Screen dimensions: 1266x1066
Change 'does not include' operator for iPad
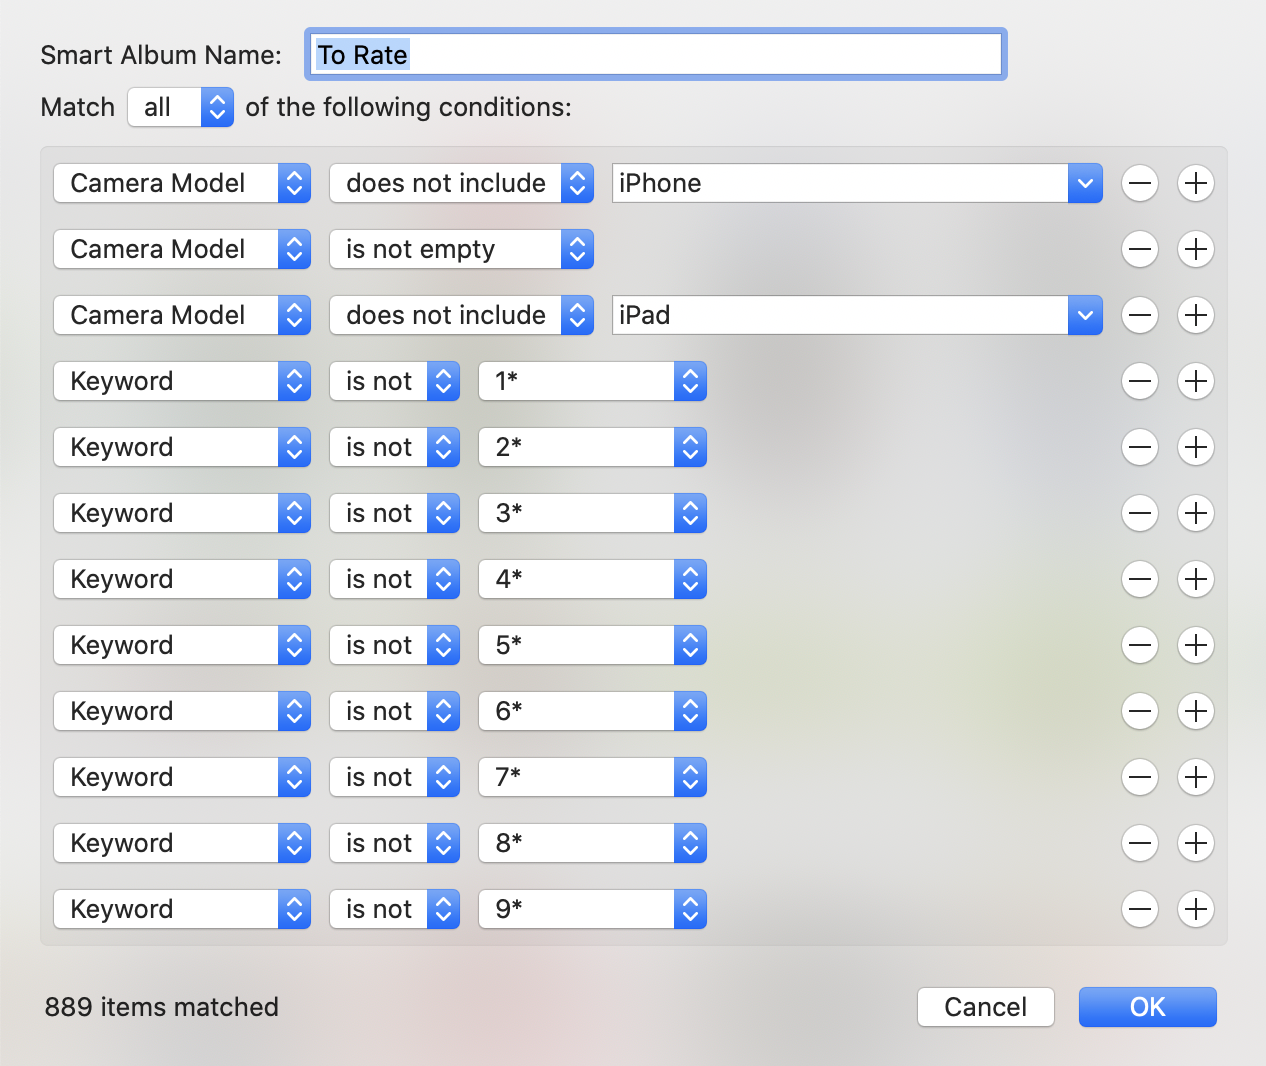(461, 315)
